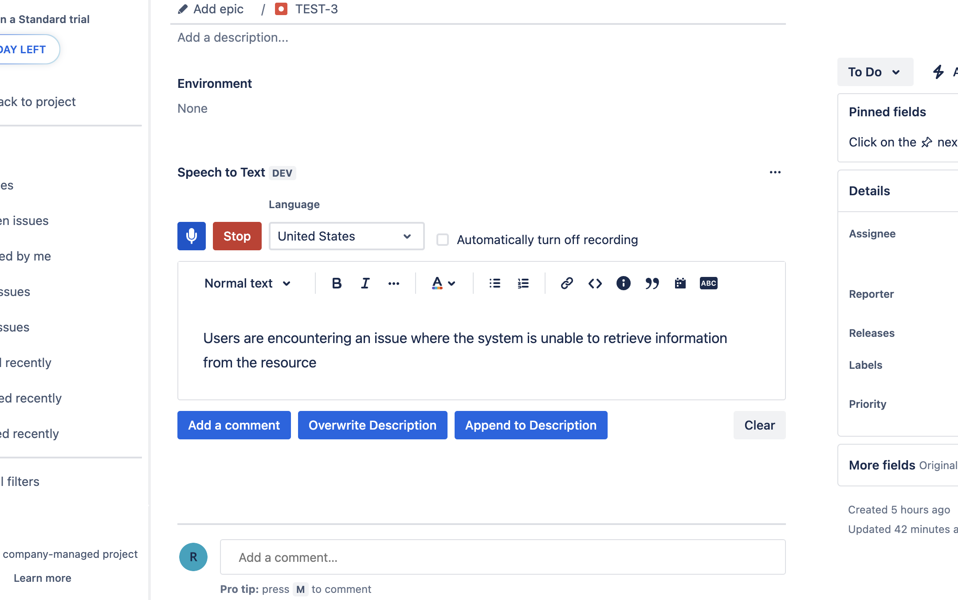Insert an info panel
The width and height of the screenshot is (958, 600).
tap(623, 284)
